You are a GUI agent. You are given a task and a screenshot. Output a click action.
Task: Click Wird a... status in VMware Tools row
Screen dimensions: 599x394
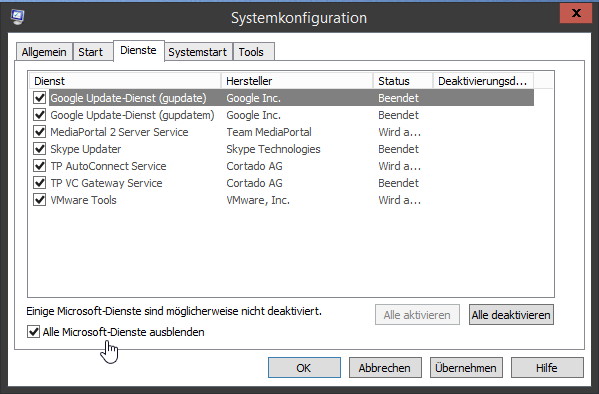(x=400, y=200)
